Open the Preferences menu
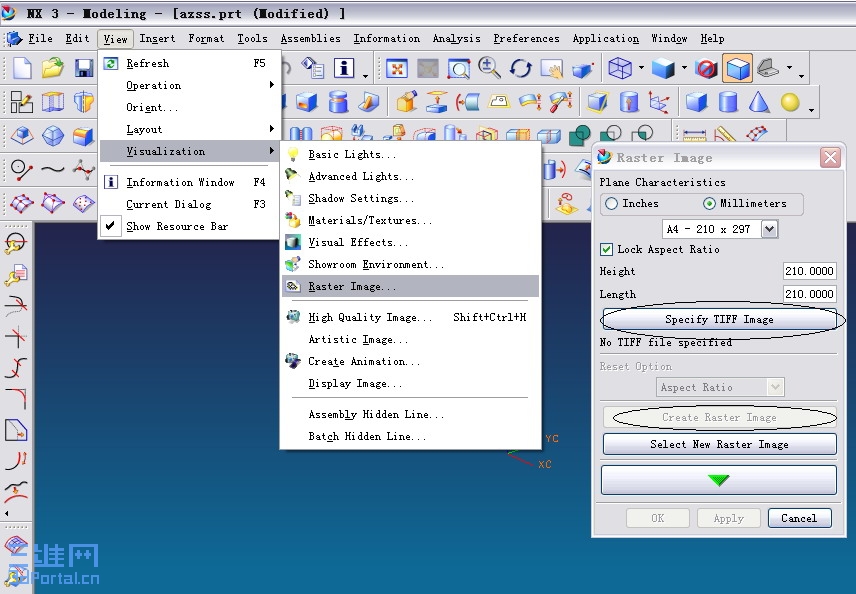856x594 pixels. (x=526, y=39)
